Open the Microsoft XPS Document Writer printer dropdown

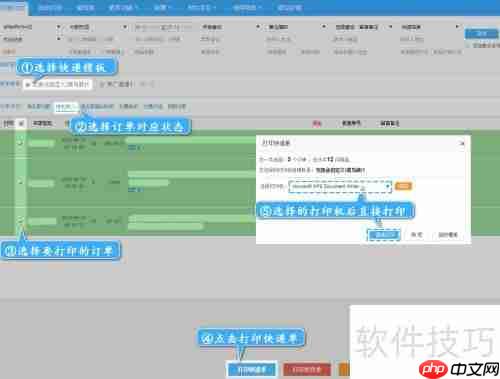(x=340, y=187)
